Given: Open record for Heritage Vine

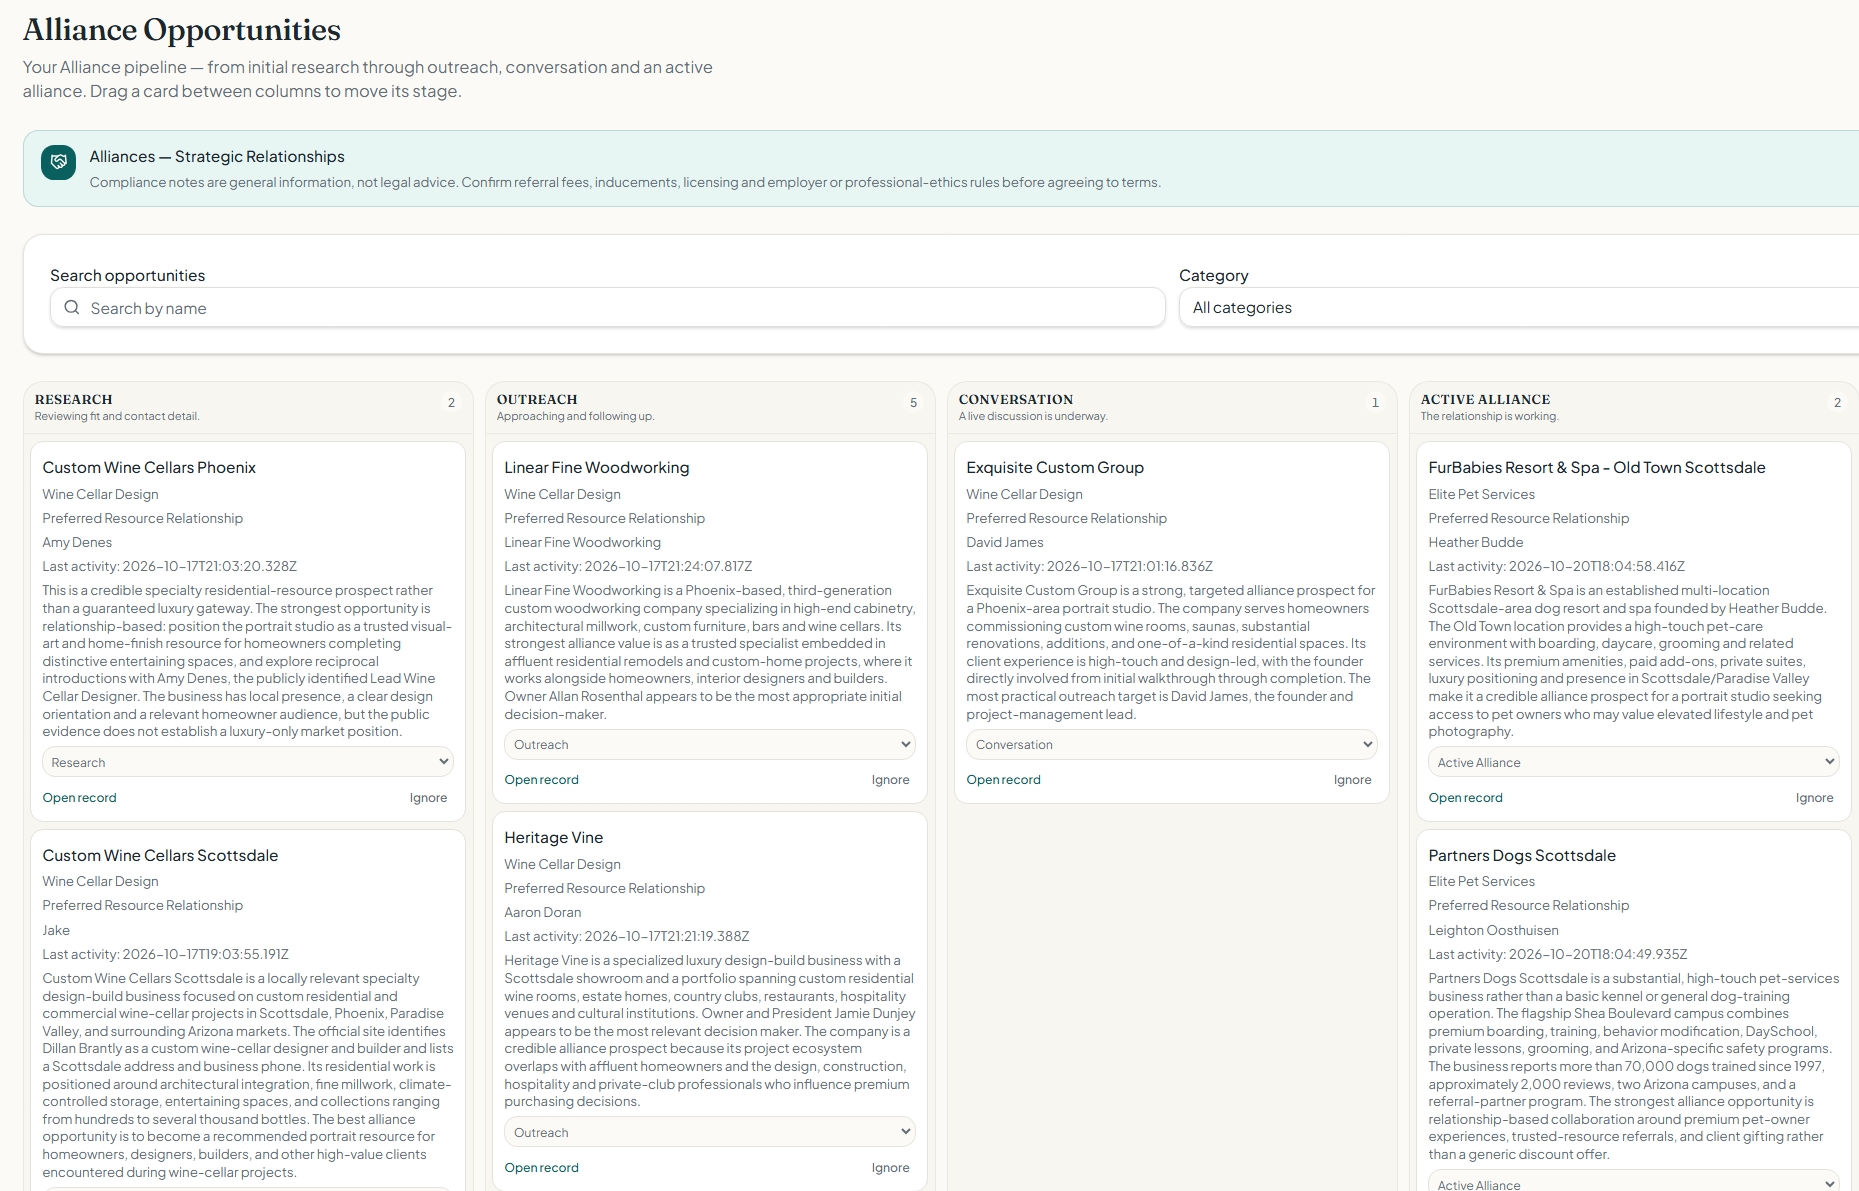Looking at the screenshot, I should coord(541,1168).
